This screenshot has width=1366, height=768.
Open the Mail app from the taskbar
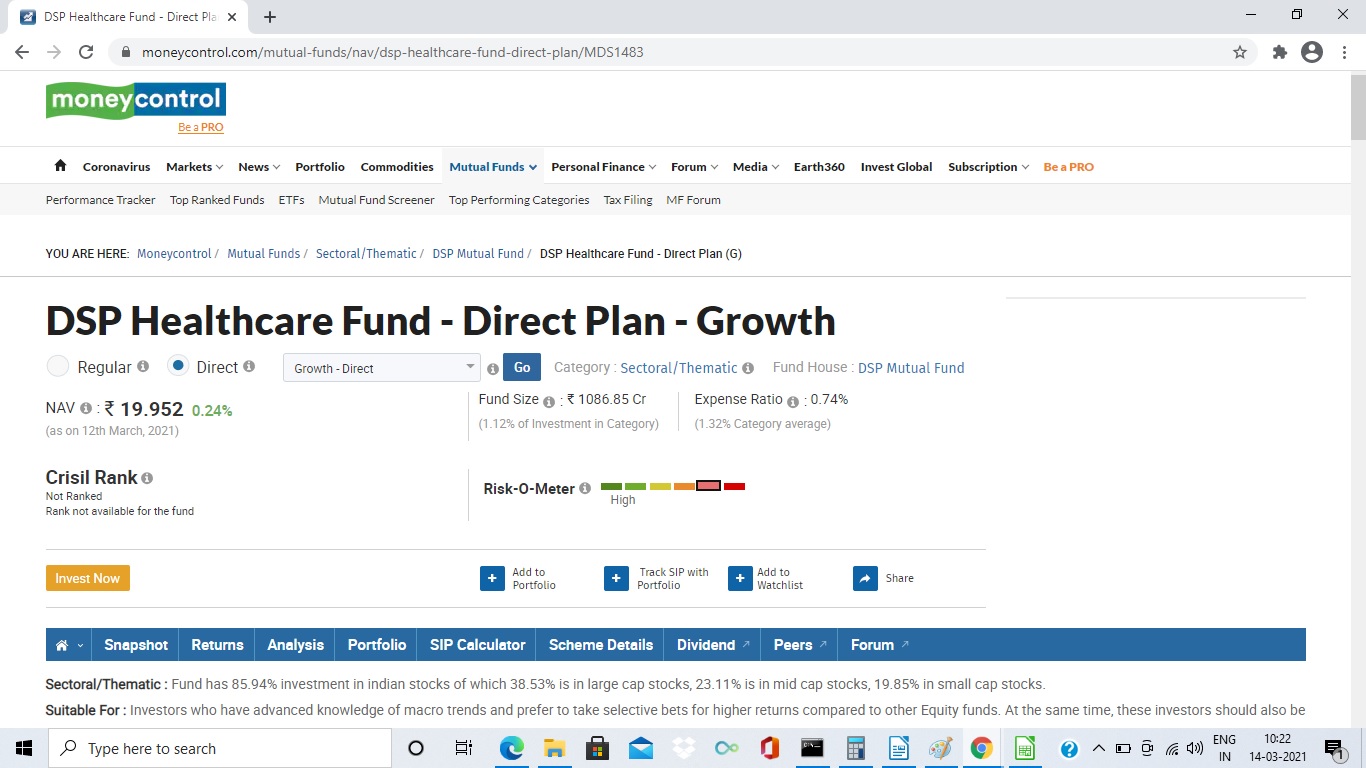641,748
